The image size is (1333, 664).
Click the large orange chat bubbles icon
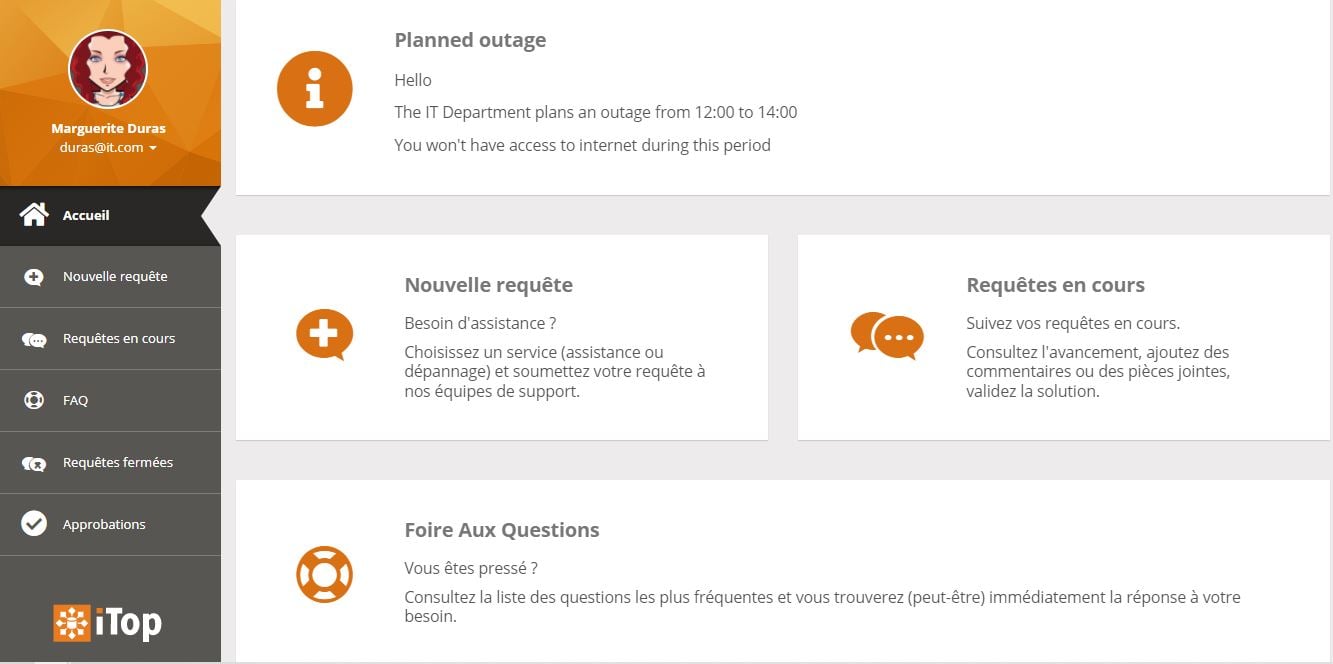887,335
